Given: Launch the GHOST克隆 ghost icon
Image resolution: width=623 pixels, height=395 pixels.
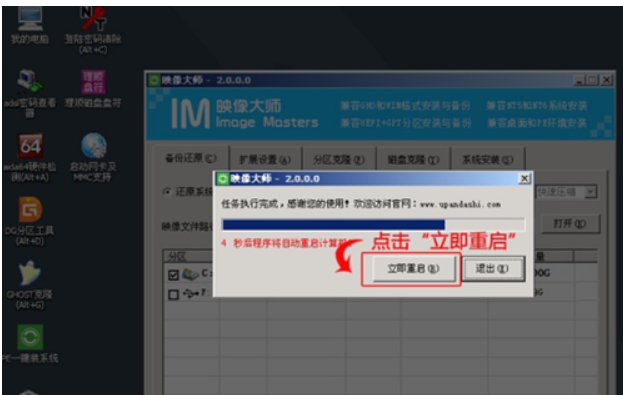Looking at the screenshot, I should click(x=30, y=284).
